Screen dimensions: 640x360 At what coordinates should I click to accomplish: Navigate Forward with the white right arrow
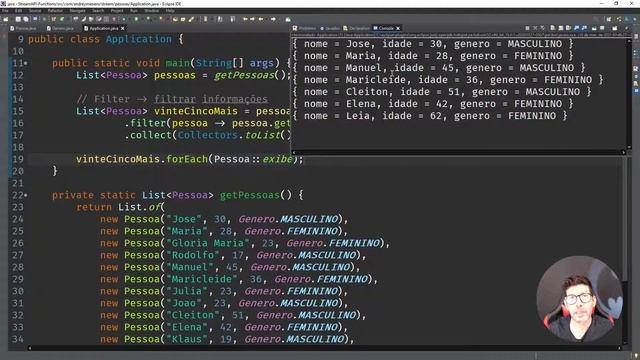point(273,19)
